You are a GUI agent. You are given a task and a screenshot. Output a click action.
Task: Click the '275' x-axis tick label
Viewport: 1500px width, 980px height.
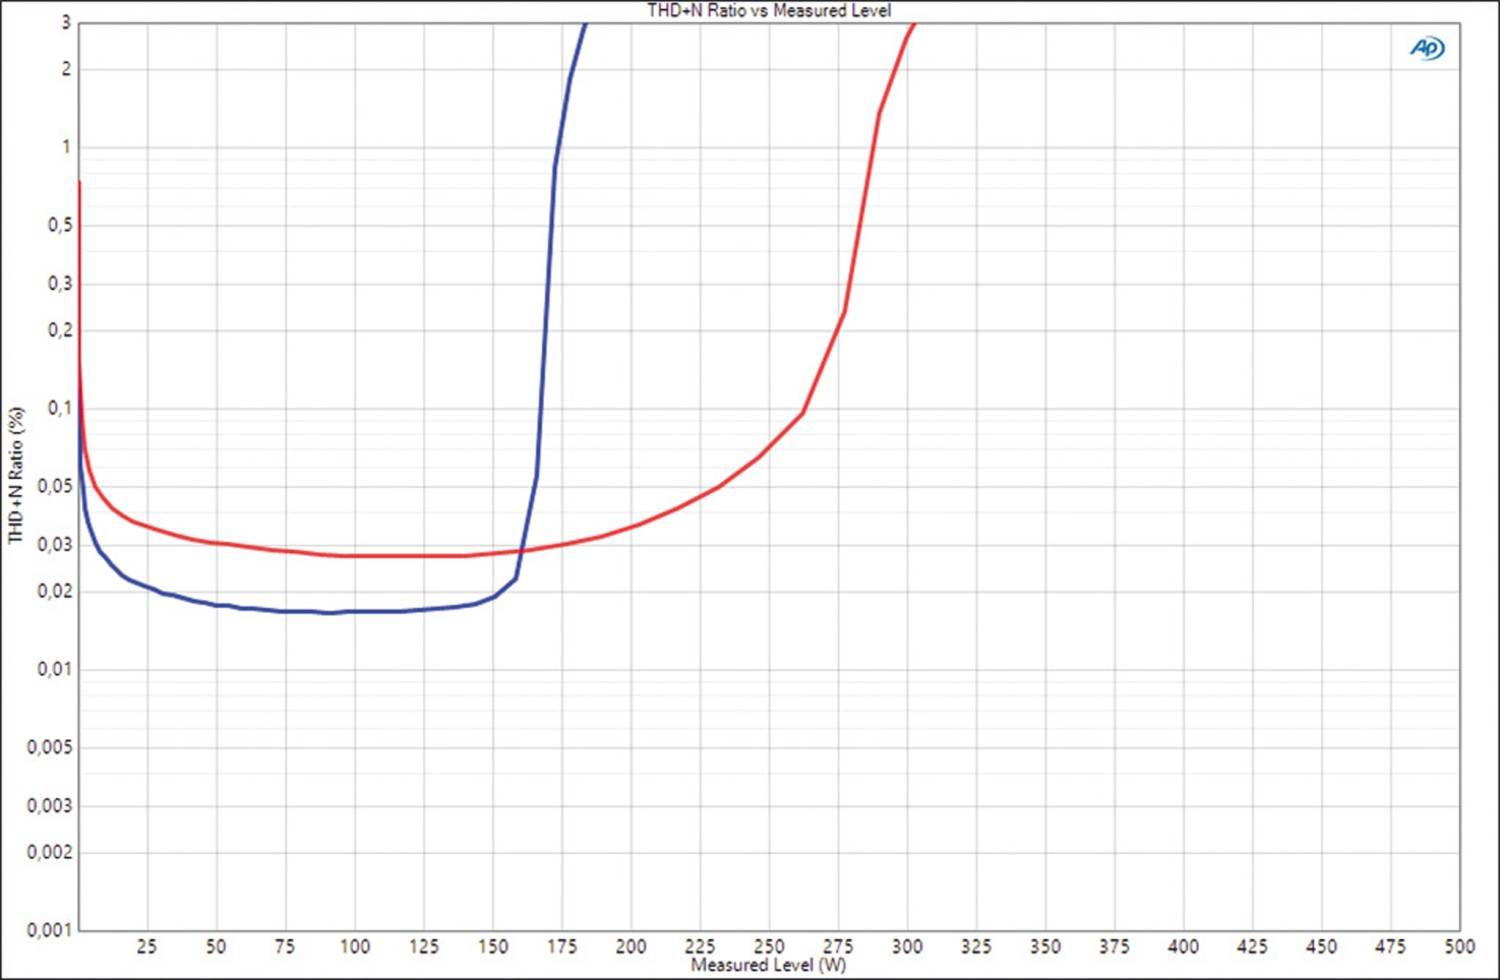838,946
